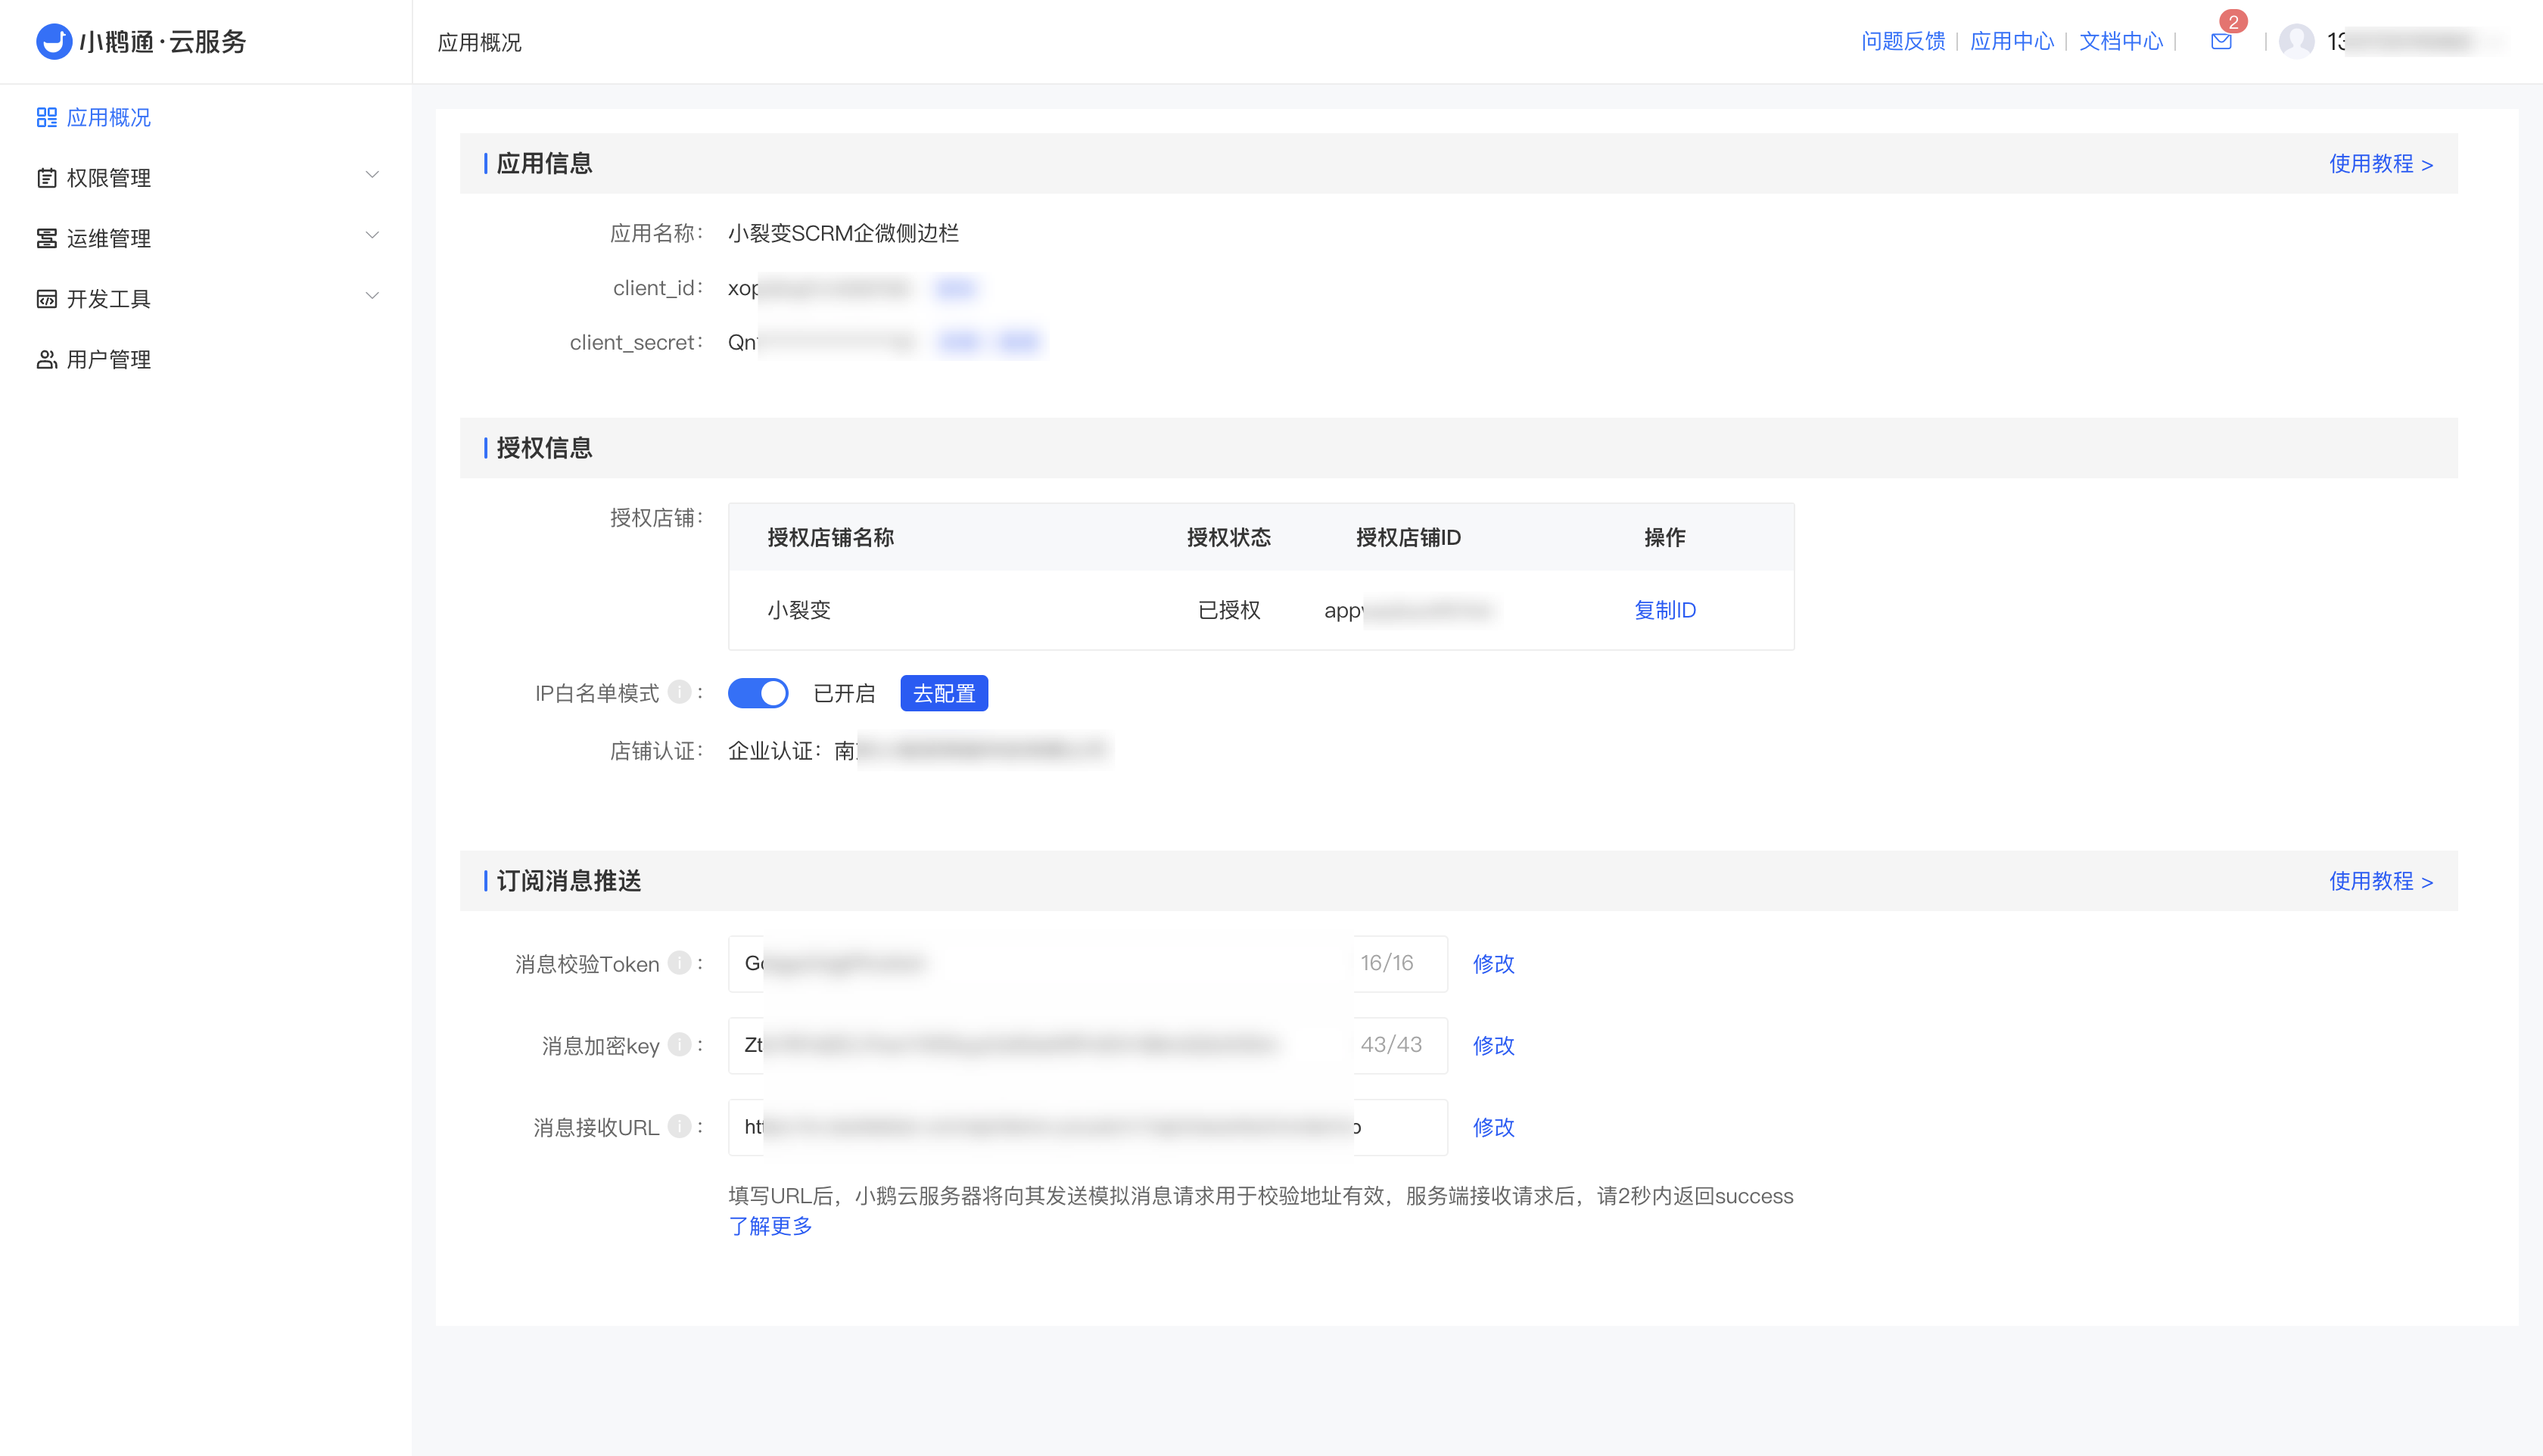Click the 消息接收URL input field

[x=1088, y=1127]
